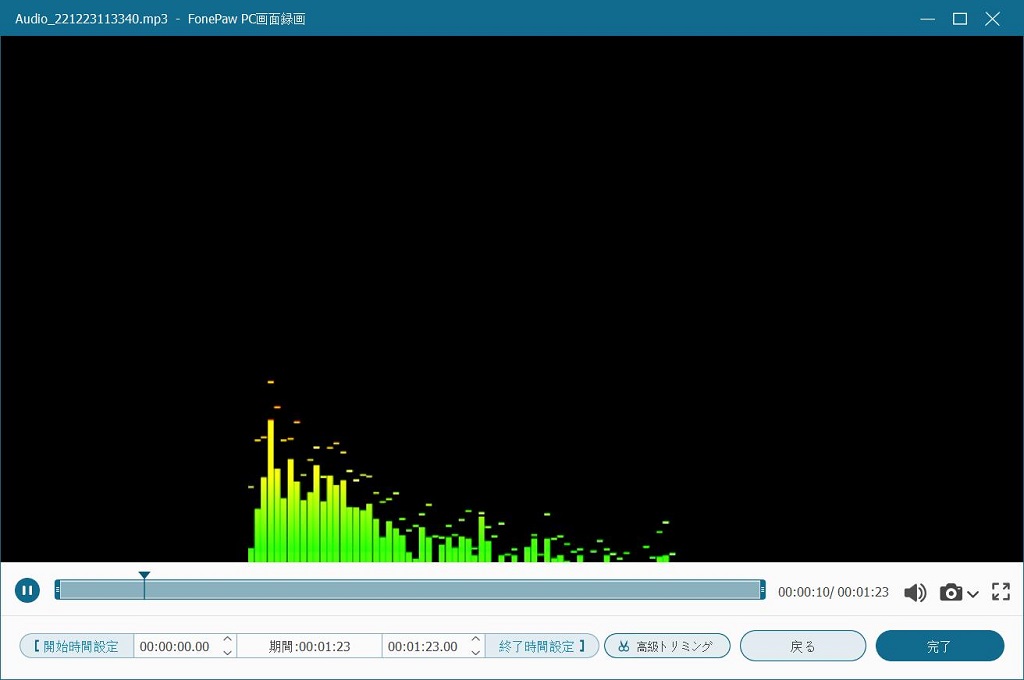Click the 終了時間設定 button
The image size is (1024, 680).
pos(541,646)
